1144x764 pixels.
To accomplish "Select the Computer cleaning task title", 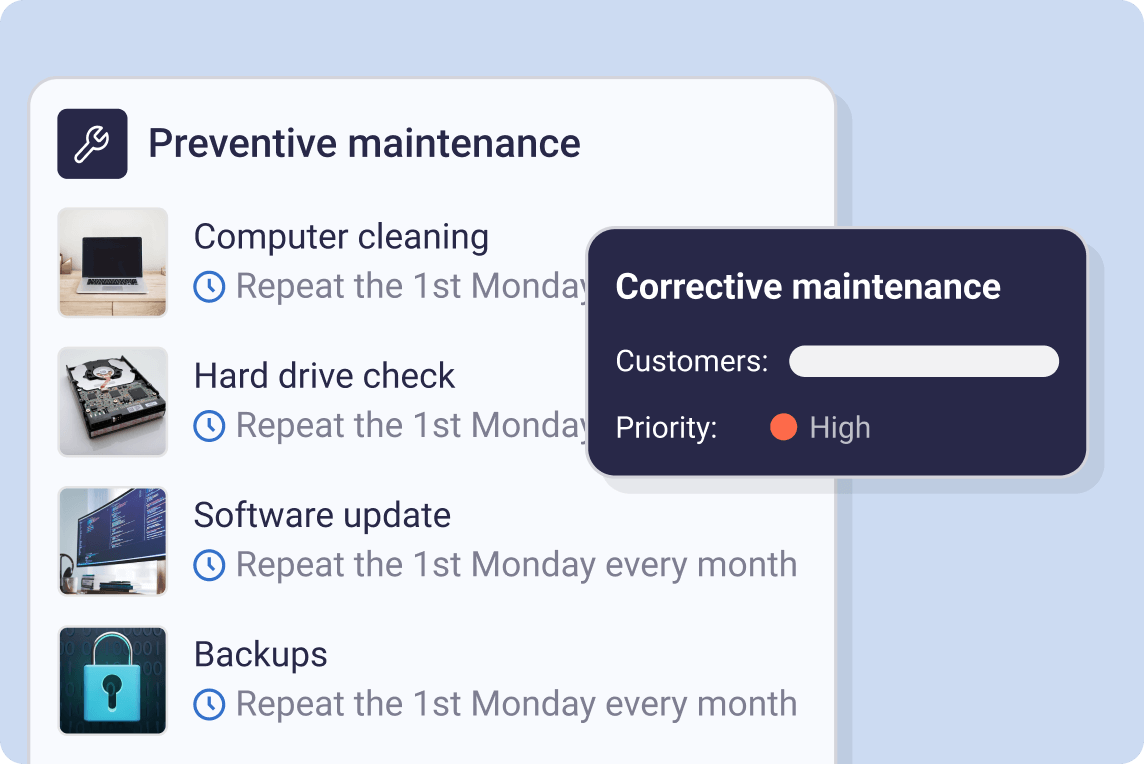I will (341, 237).
